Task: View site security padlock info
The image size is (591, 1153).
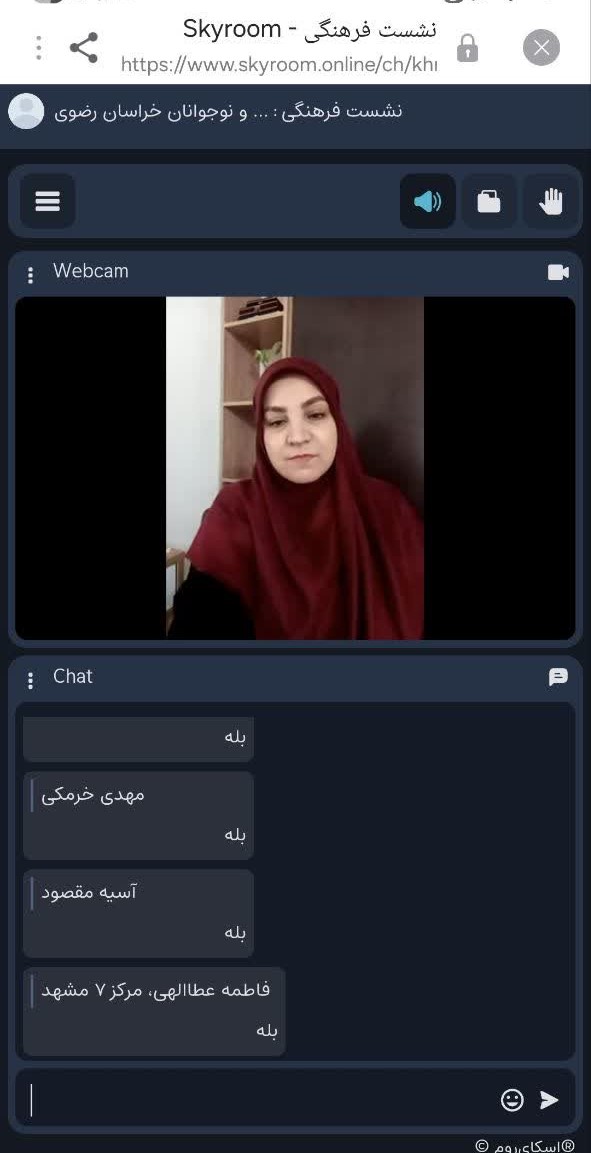Action: pyautogui.click(x=467, y=48)
